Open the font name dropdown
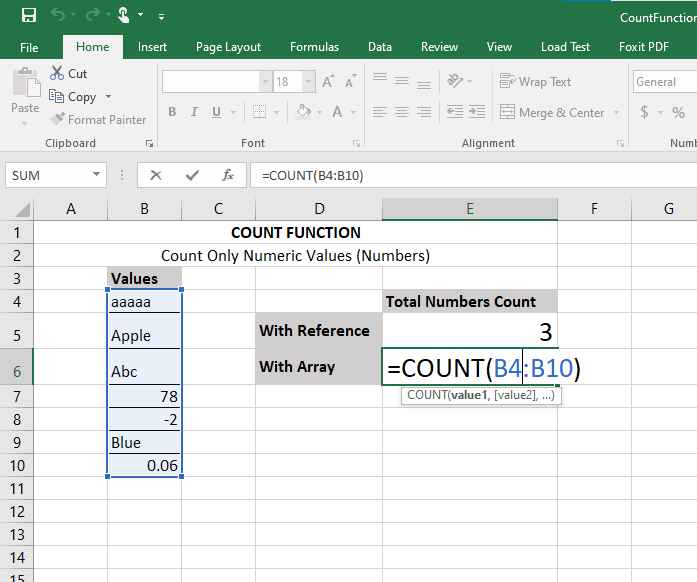The width and height of the screenshot is (697, 582). coord(265,82)
